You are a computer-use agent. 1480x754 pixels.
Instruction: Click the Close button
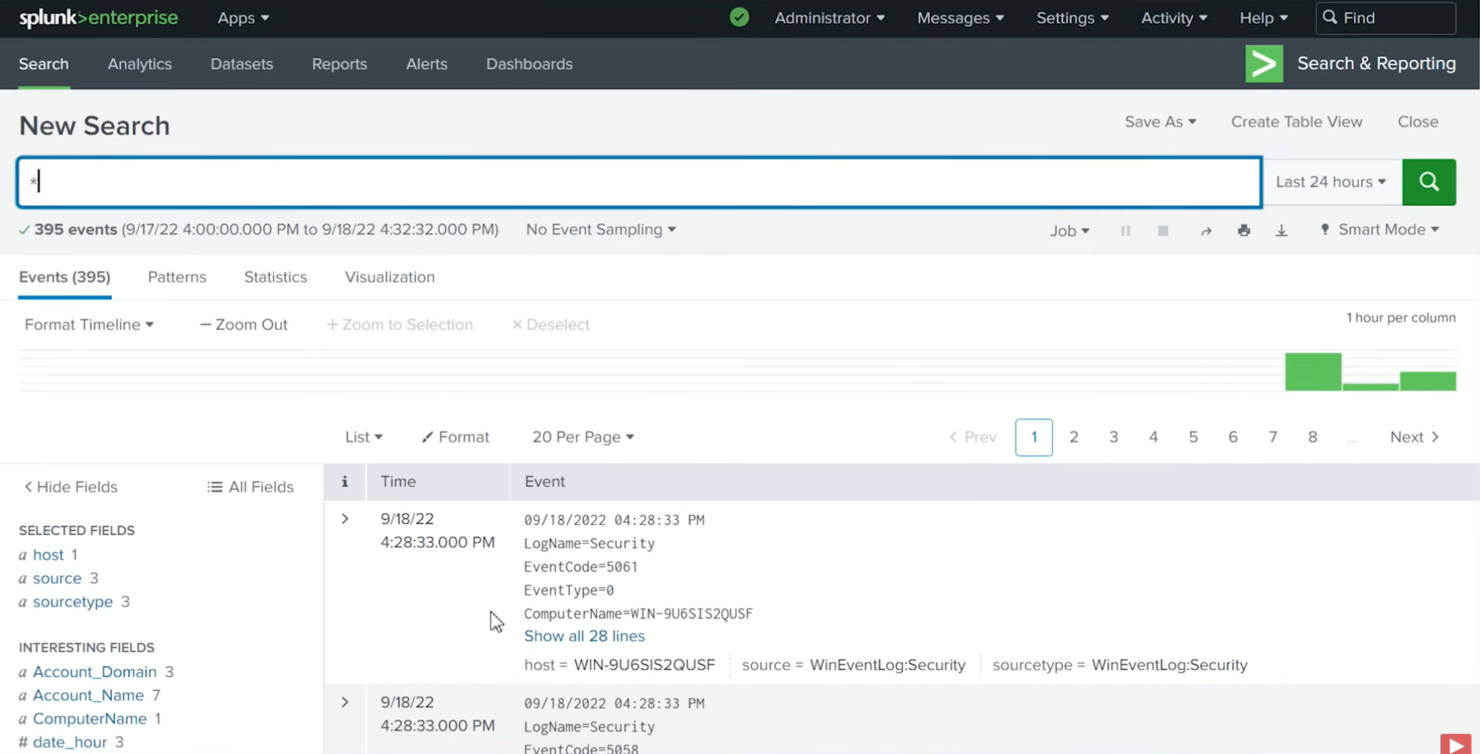tap(1418, 122)
